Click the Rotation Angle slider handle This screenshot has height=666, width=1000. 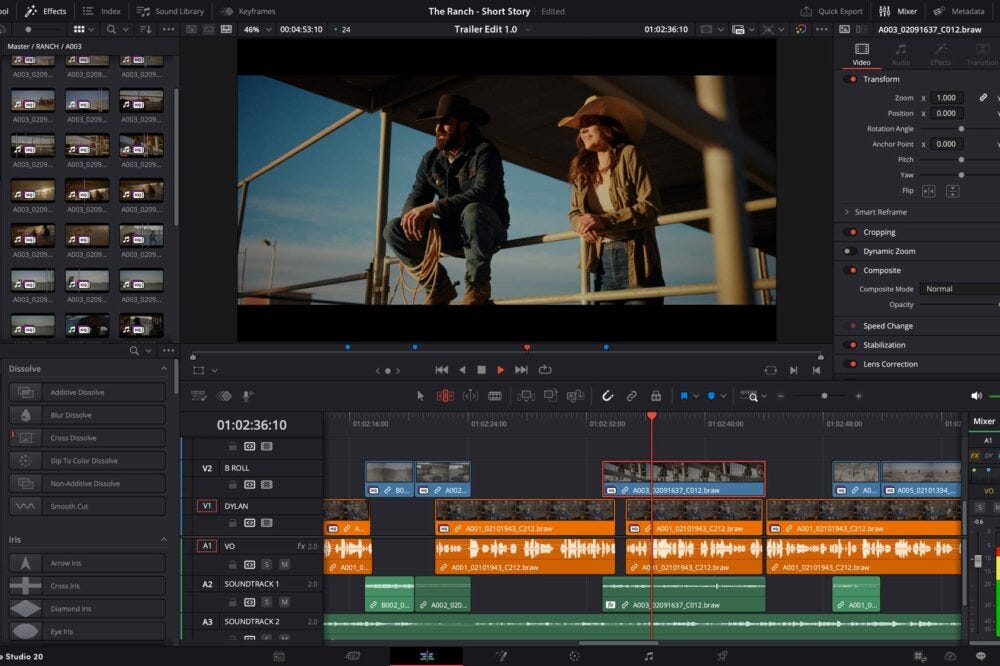[961, 129]
